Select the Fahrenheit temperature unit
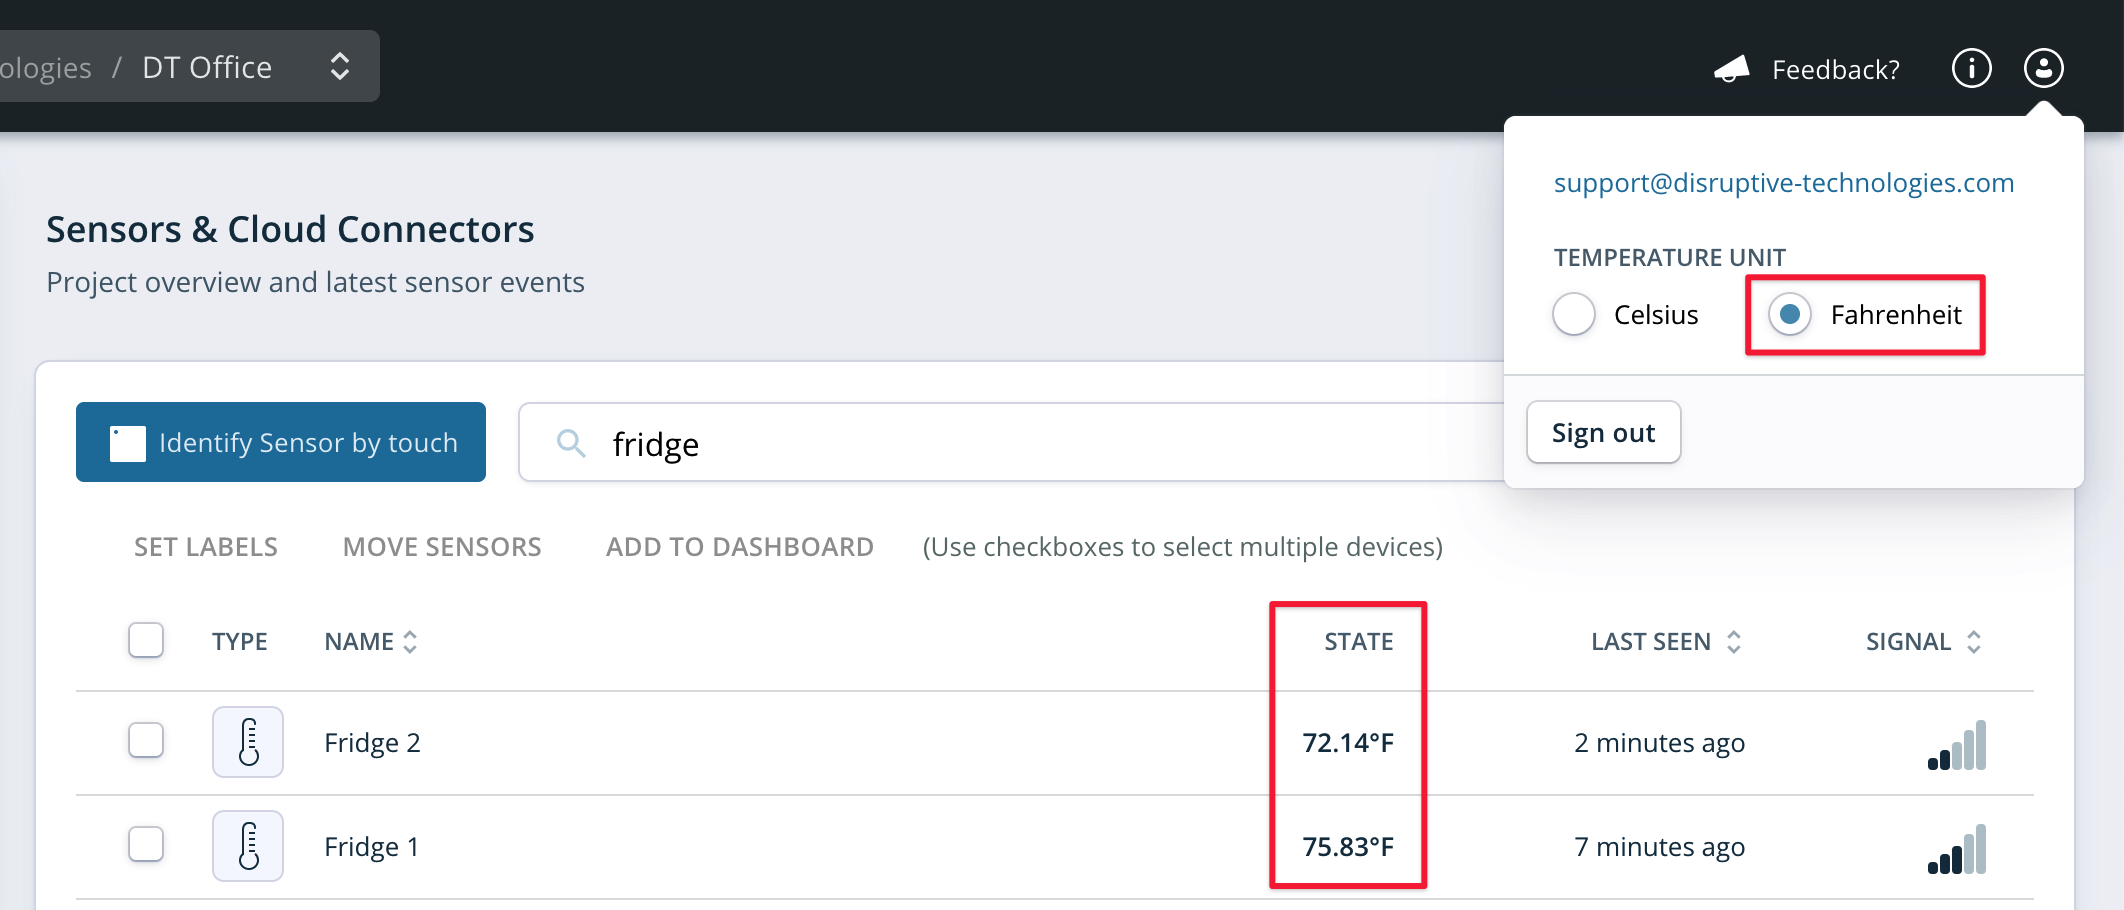Screen dimensions: 2124x910 tap(1790, 314)
